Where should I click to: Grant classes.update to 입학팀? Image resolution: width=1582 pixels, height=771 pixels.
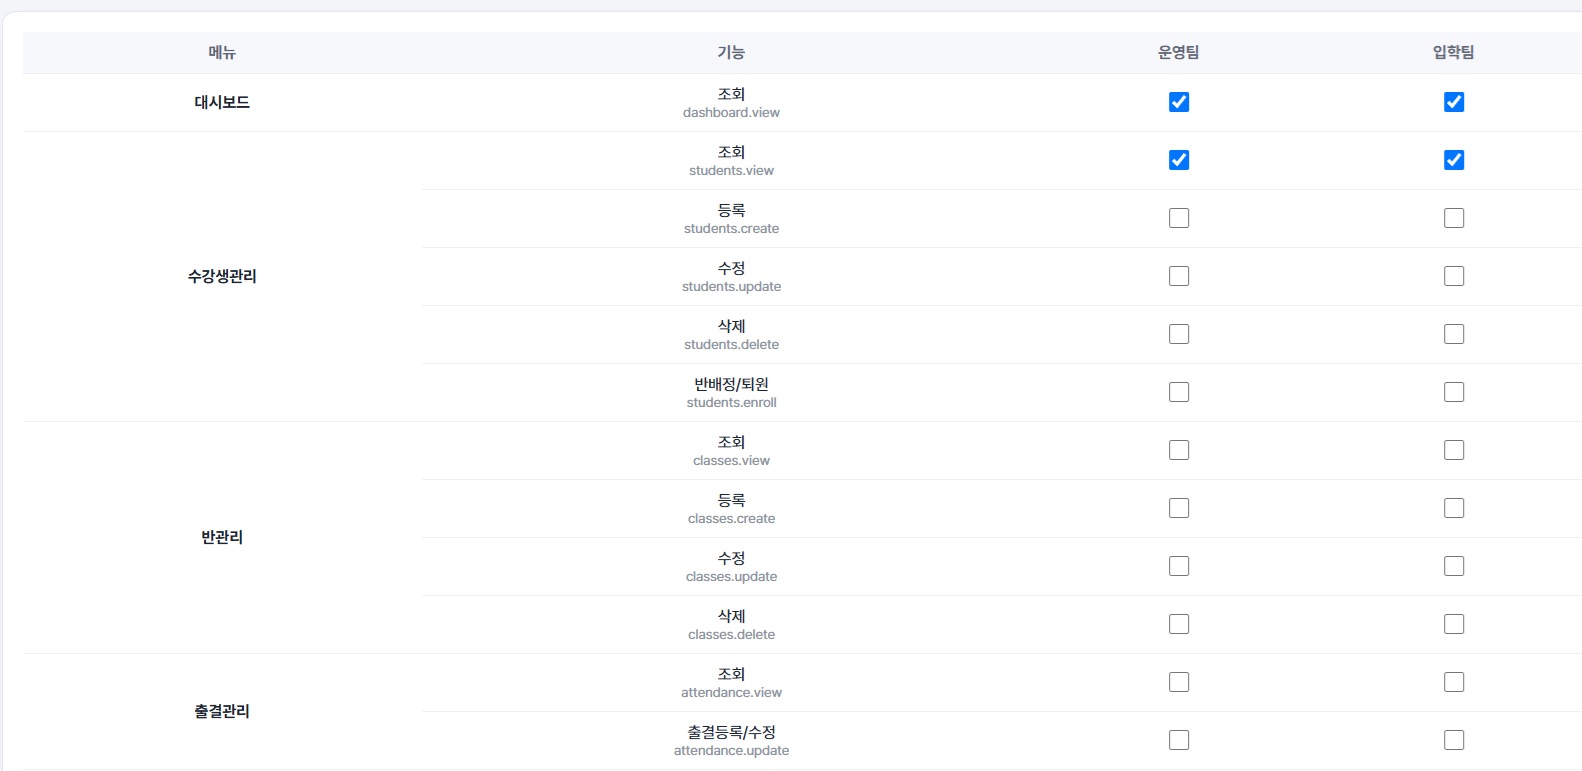click(1454, 566)
